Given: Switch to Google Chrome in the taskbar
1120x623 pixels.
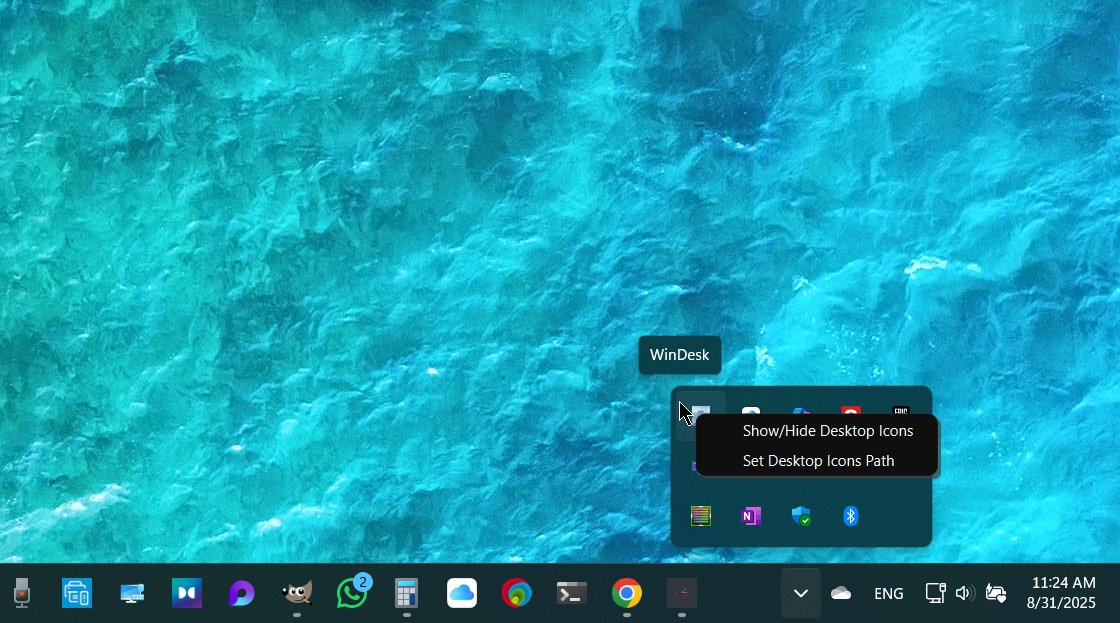Looking at the screenshot, I should click(x=626, y=593).
